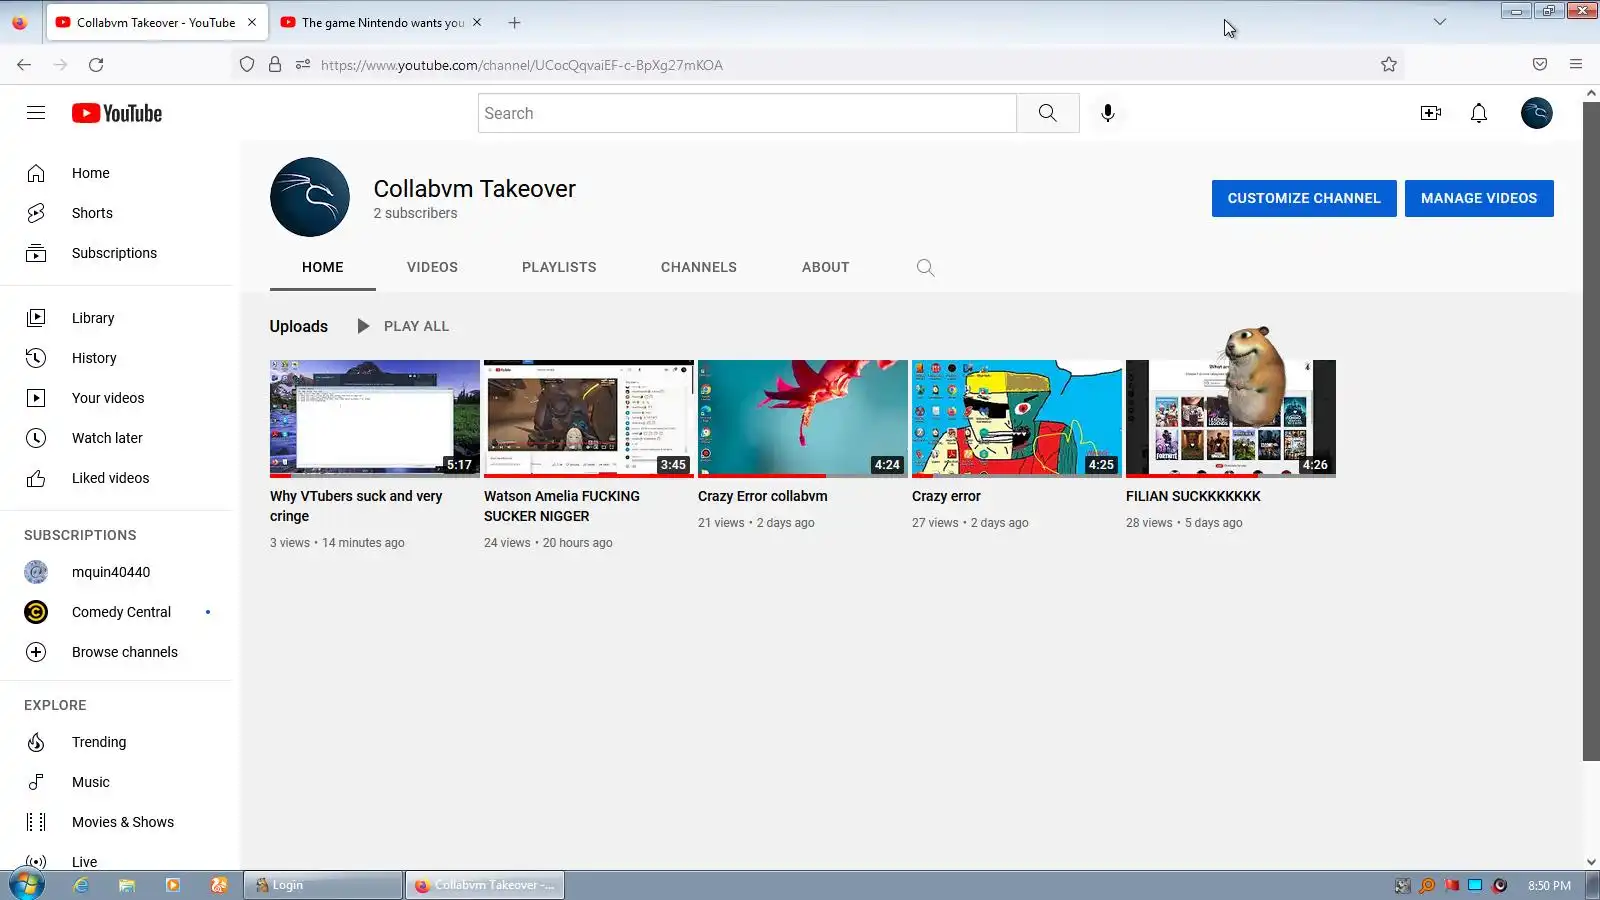Open the account avatar menu
Screen dimensions: 1600x900
coord(1537,113)
